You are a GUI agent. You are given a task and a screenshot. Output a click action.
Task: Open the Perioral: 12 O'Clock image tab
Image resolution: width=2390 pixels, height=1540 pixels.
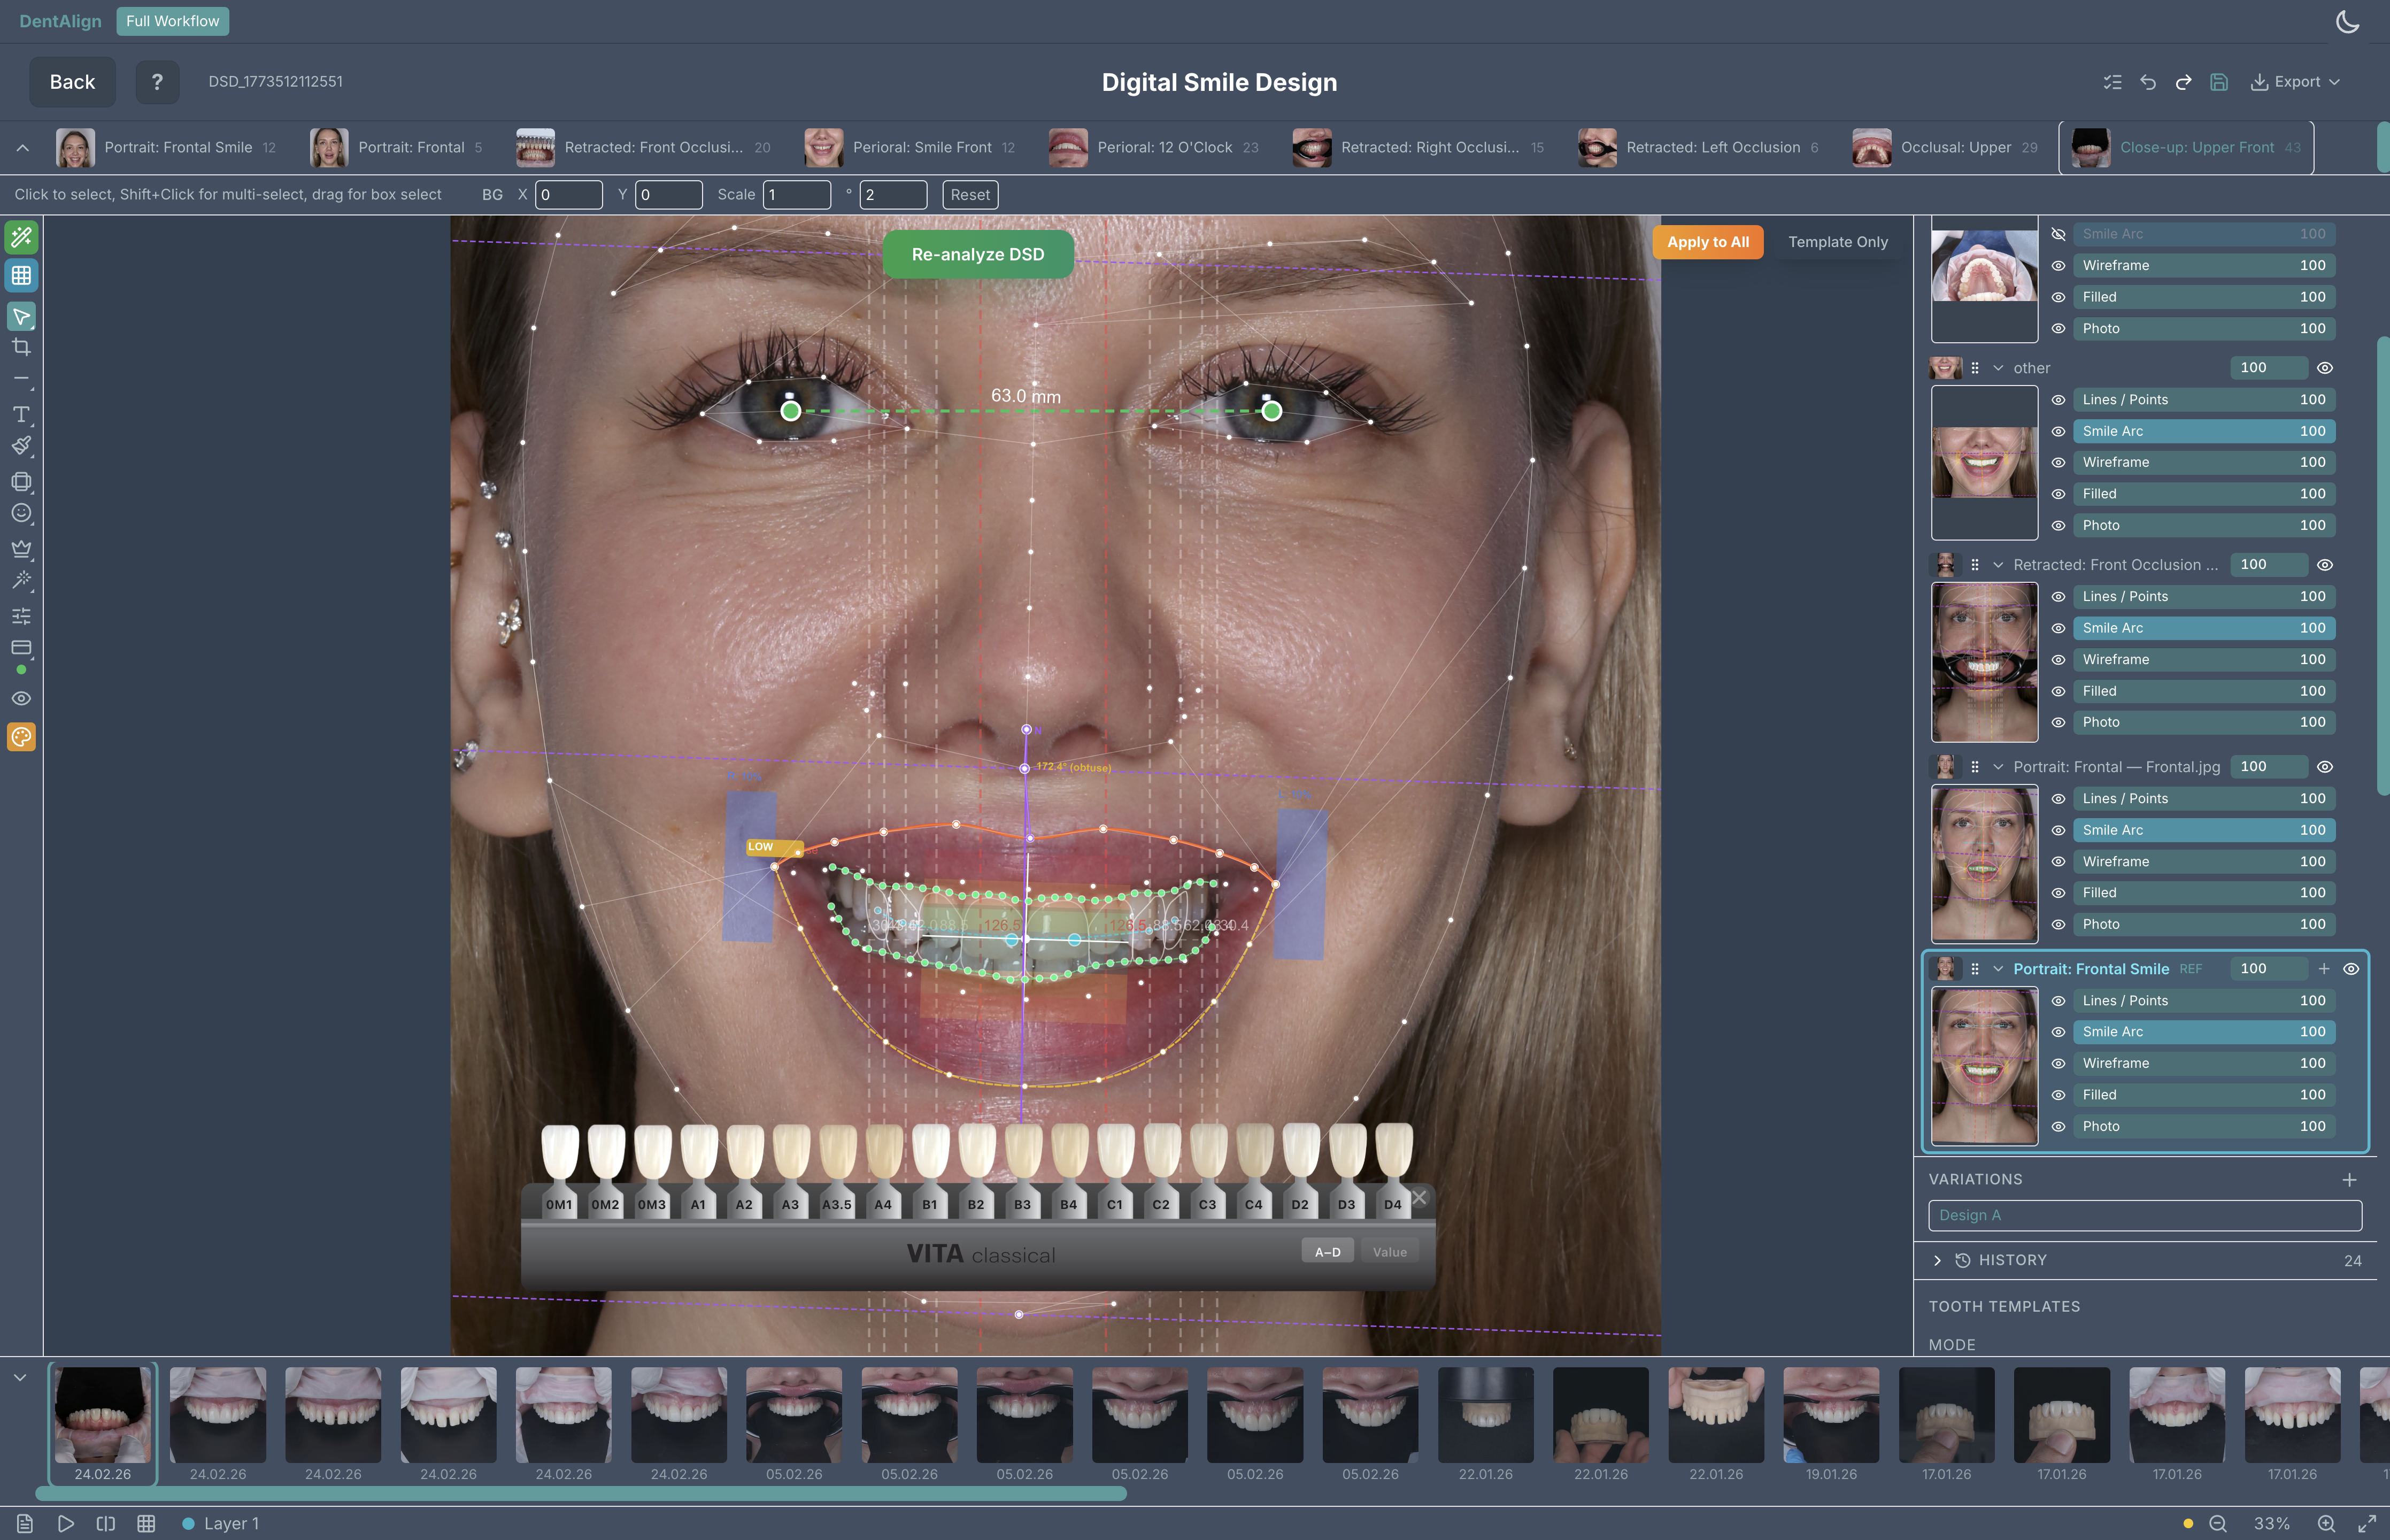[x=1165, y=147]
